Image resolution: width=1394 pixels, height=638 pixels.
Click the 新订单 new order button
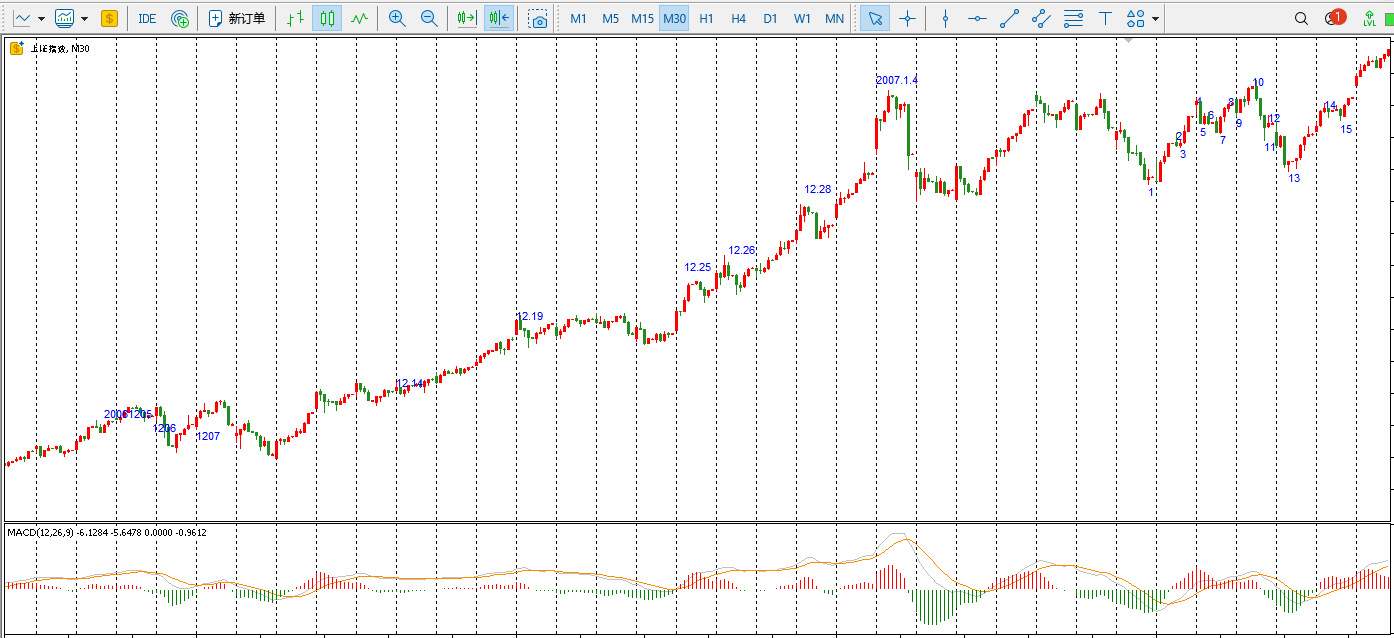point(237,18)
